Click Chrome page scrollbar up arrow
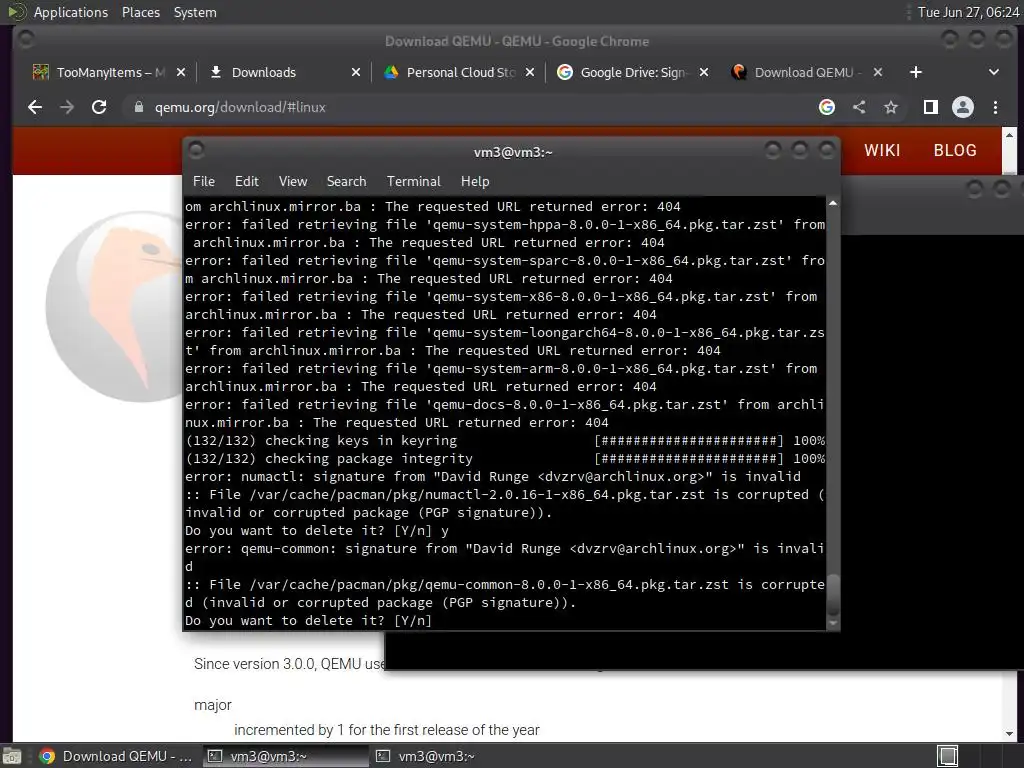This screenshot has height=768, width=1024. (x=1009, y=135)
